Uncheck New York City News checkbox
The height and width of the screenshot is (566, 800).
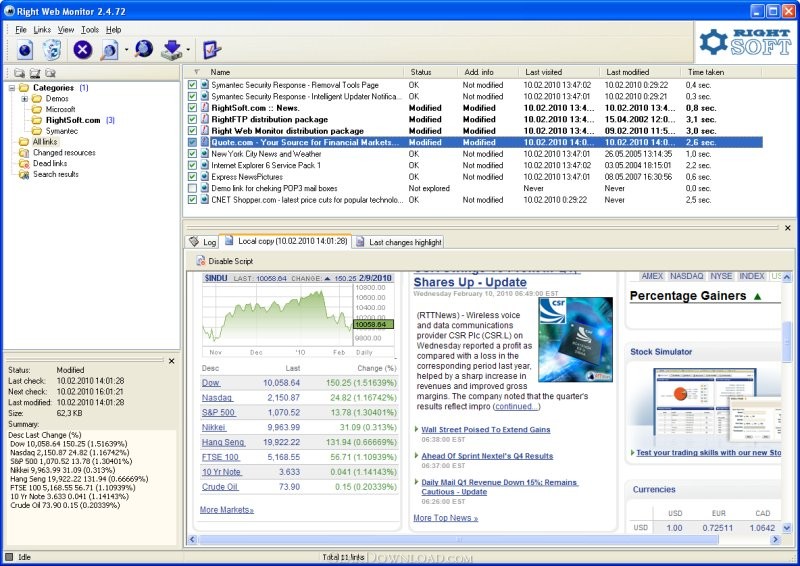point(192,154)
